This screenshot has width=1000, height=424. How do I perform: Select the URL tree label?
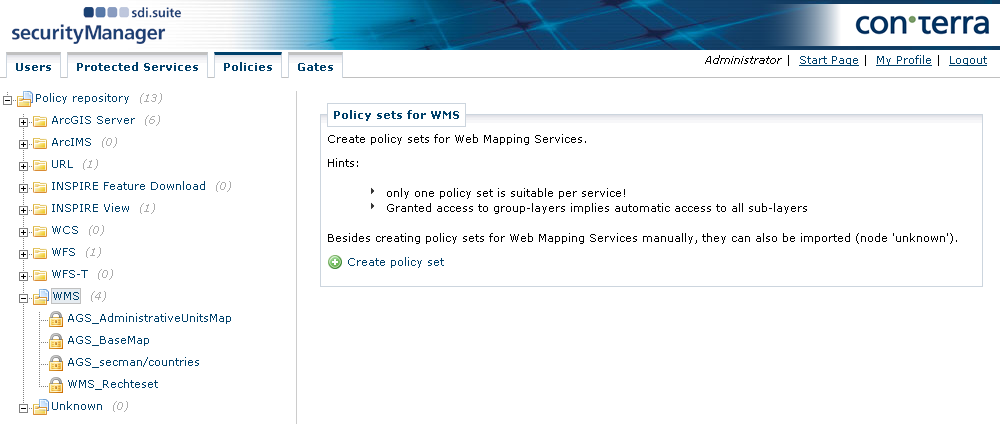pos(62,164)
